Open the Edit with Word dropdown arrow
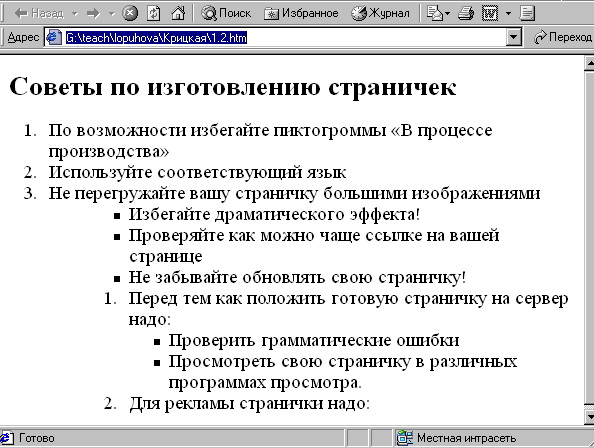Image resolution: width=594 pixels, height=448 pixels. coord(508,14)
